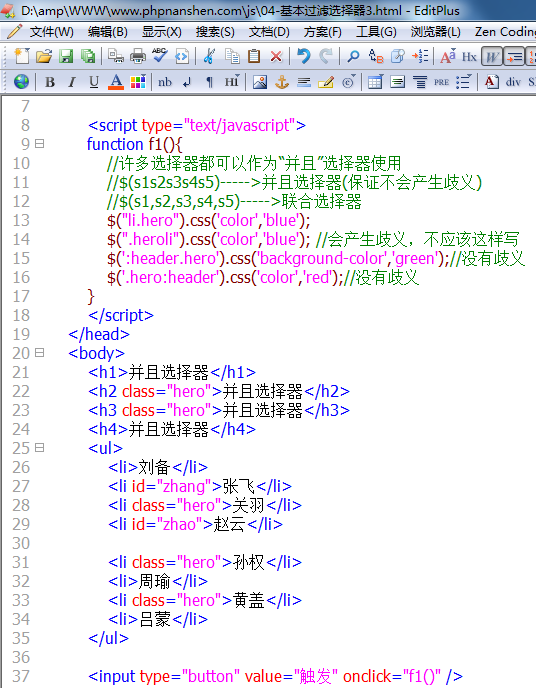Copy selection using the copy icon
The height and width of the screenshot is (688, 536).
pos(232,56)
